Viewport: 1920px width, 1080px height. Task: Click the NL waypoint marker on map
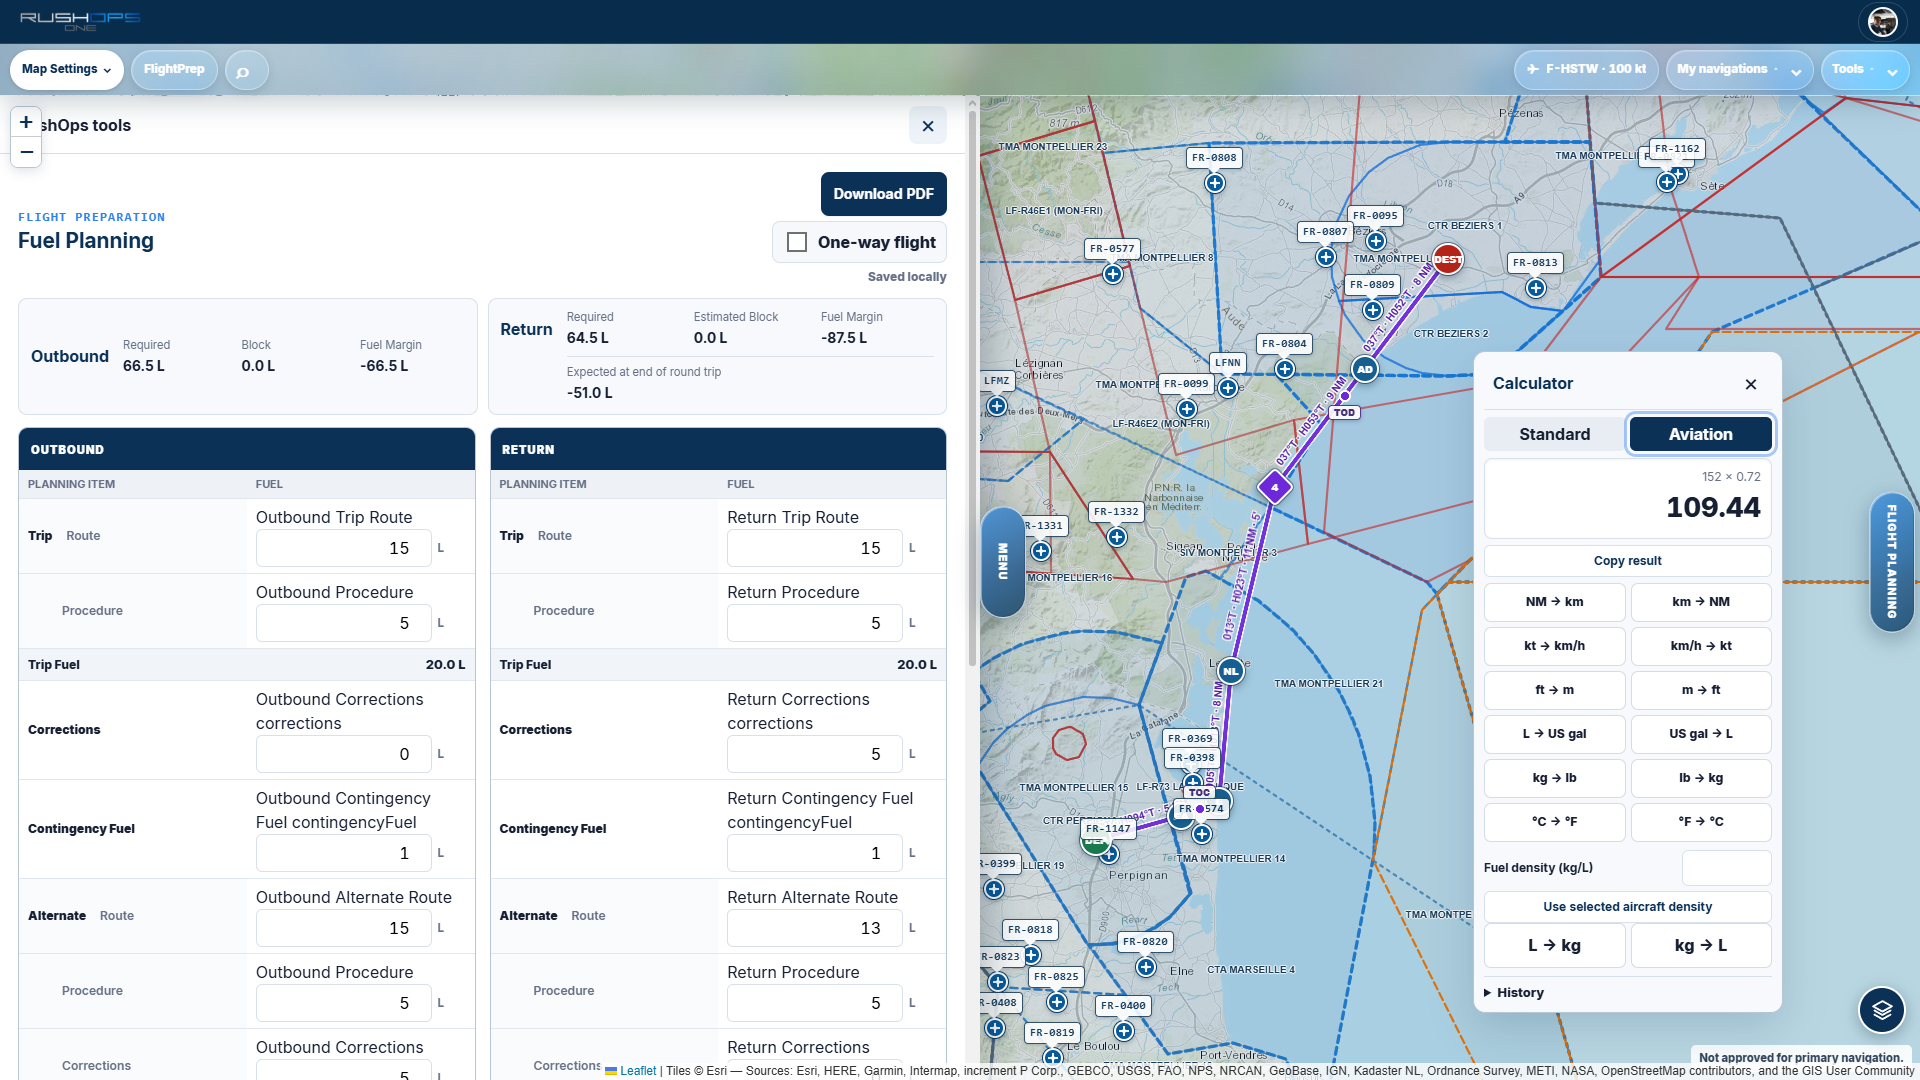click(1231, 671)
